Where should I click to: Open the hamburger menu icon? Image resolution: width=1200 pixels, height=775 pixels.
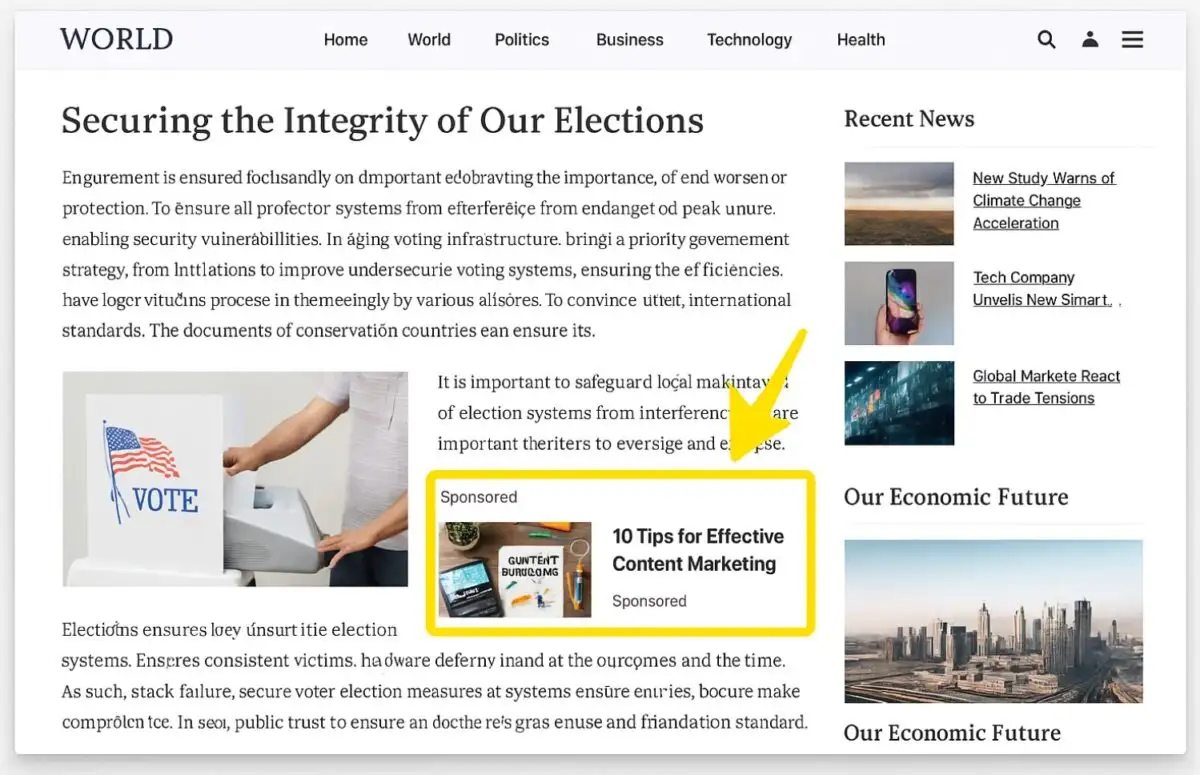click(x=1132, y=39)
